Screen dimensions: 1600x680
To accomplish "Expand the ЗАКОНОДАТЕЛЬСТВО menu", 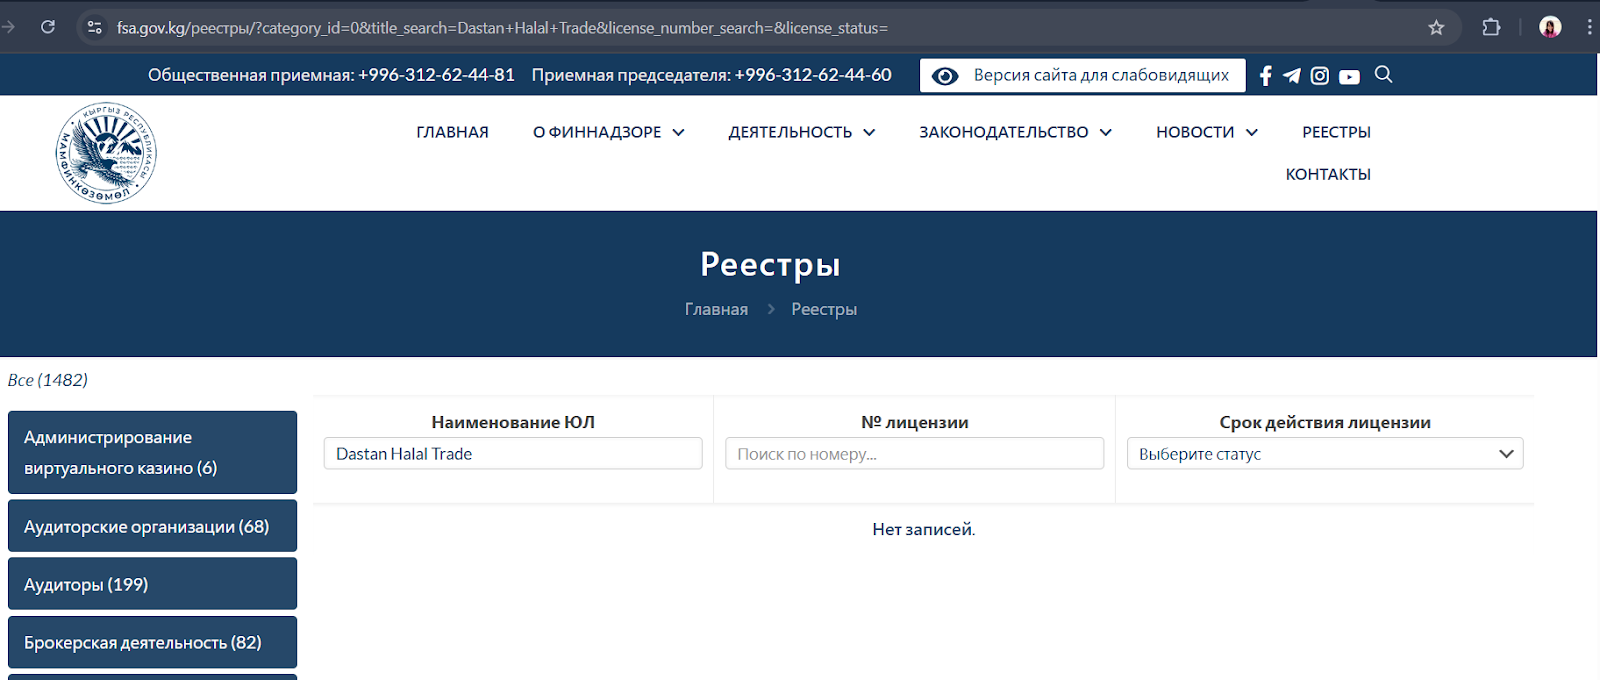I will click(x=1016, y=132).
